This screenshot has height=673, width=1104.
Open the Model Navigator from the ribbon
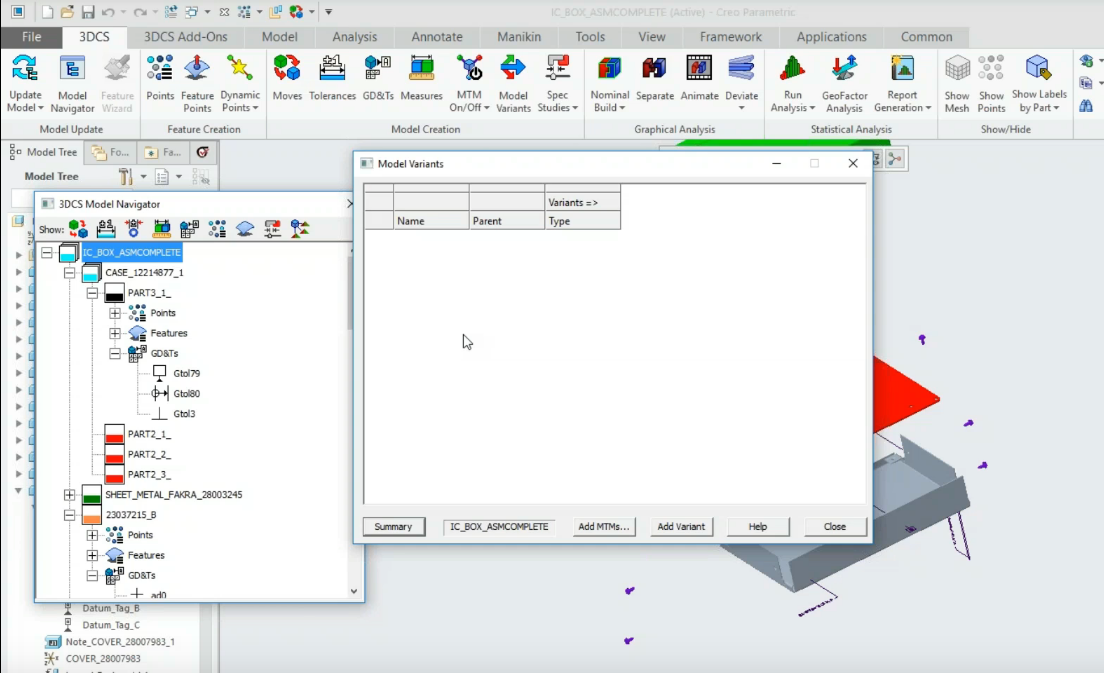pos(72,70)
